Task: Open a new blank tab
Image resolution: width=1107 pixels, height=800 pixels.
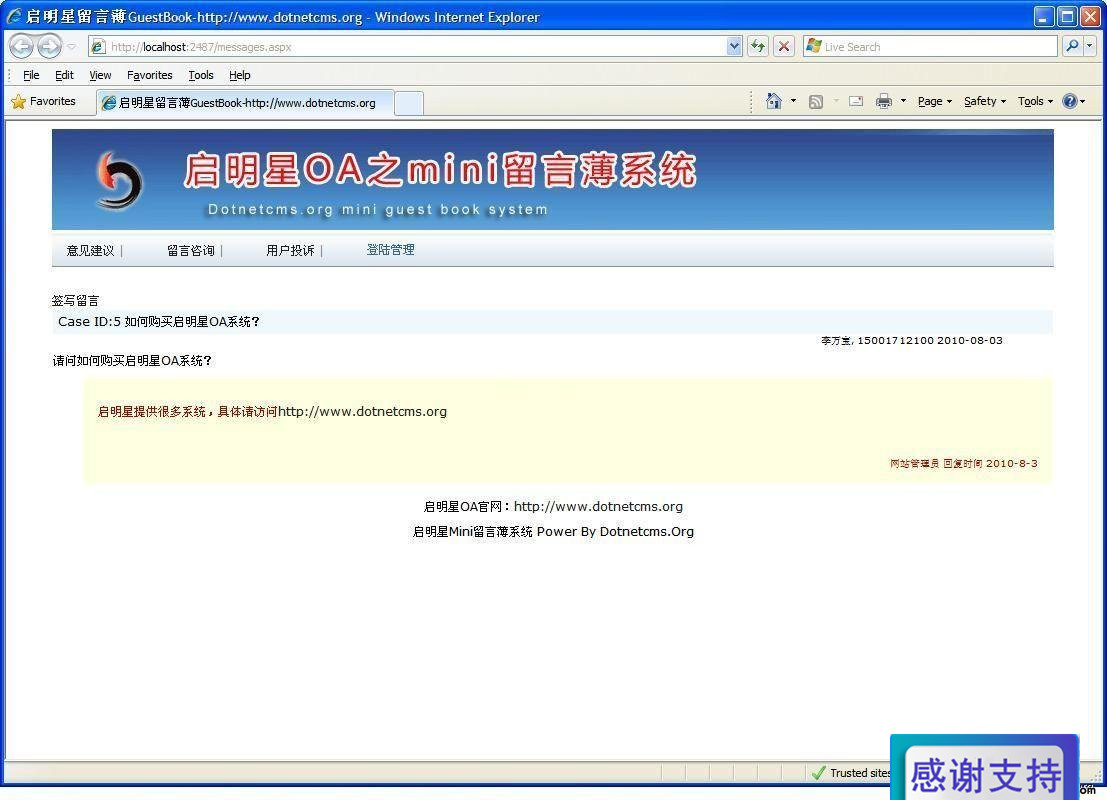Action: 409,103
